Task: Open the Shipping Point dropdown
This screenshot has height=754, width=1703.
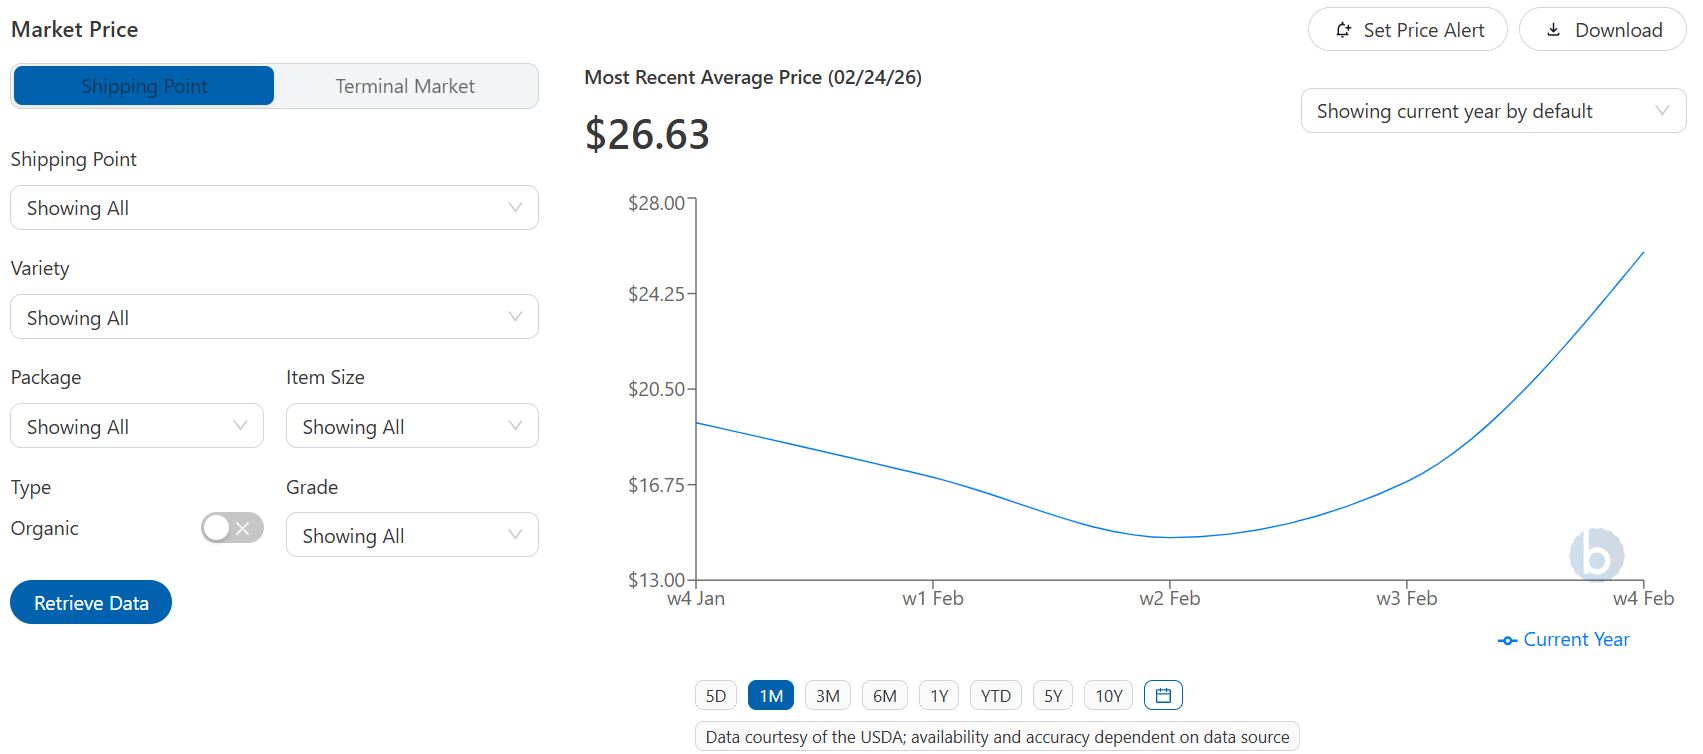Action: click(274, 208)
